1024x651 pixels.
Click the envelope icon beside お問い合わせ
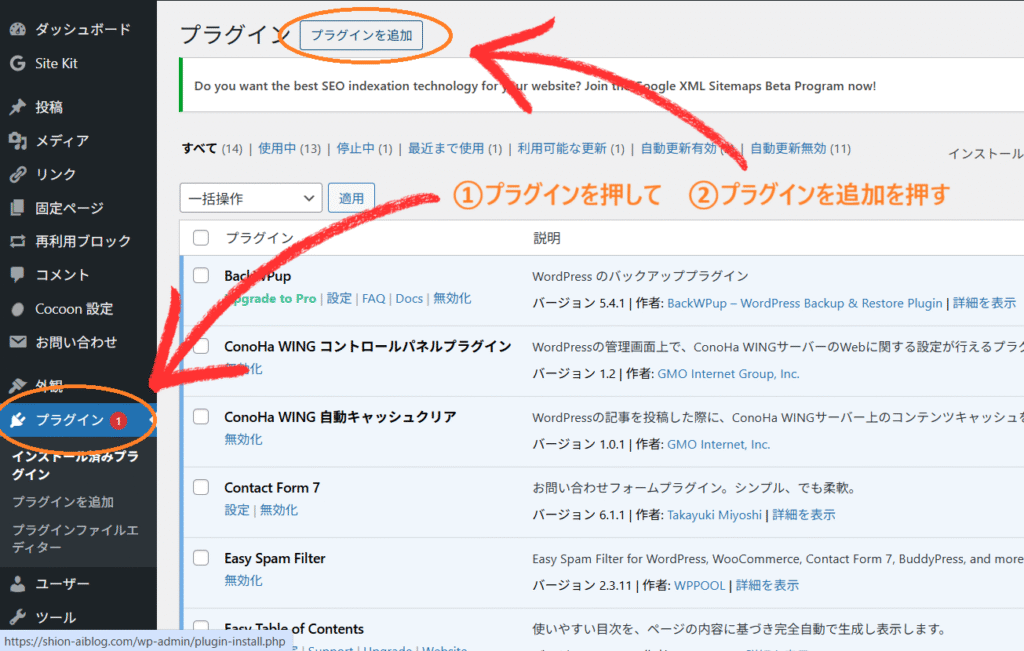click(x=18, y=341)
